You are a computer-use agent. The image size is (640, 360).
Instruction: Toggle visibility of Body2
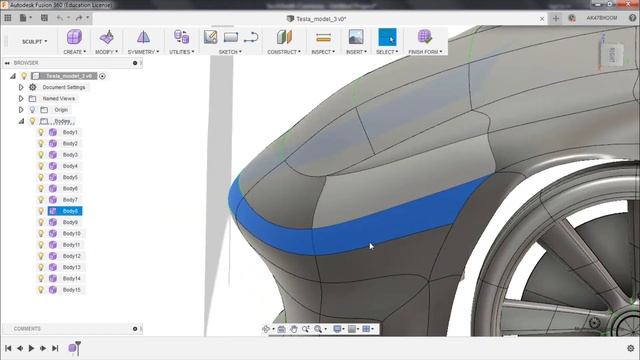pyautogui.click(x=41, y=144)
